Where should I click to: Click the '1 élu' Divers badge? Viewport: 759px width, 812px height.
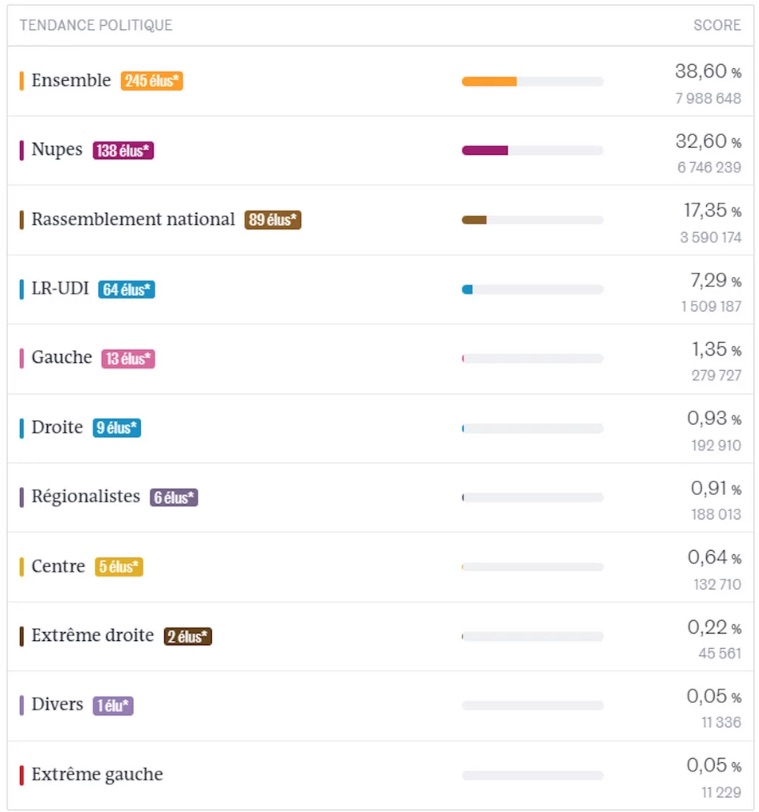pyautogui.click(x=113, y=706)
